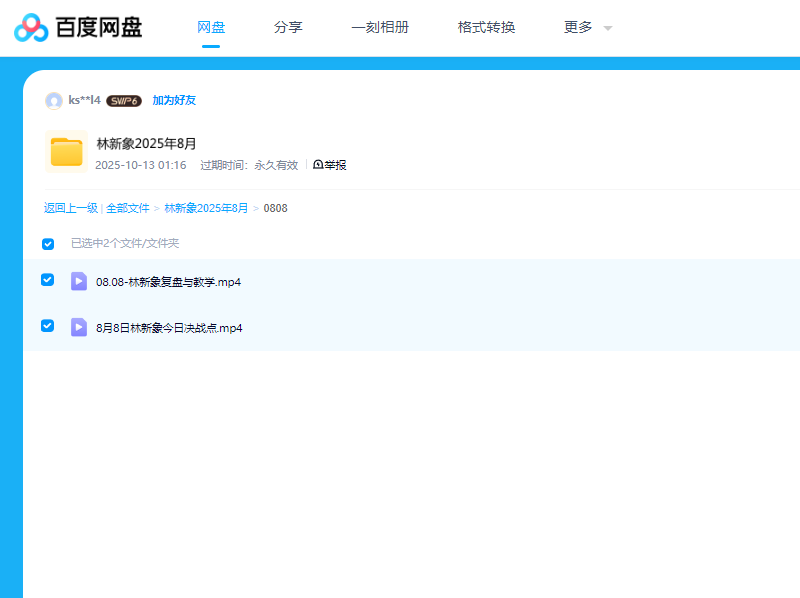This screenshot has width=800, height=598.
Task: Click video icon of 8月8日林新象今日决战点.mp4
Action: pos(79,327)
